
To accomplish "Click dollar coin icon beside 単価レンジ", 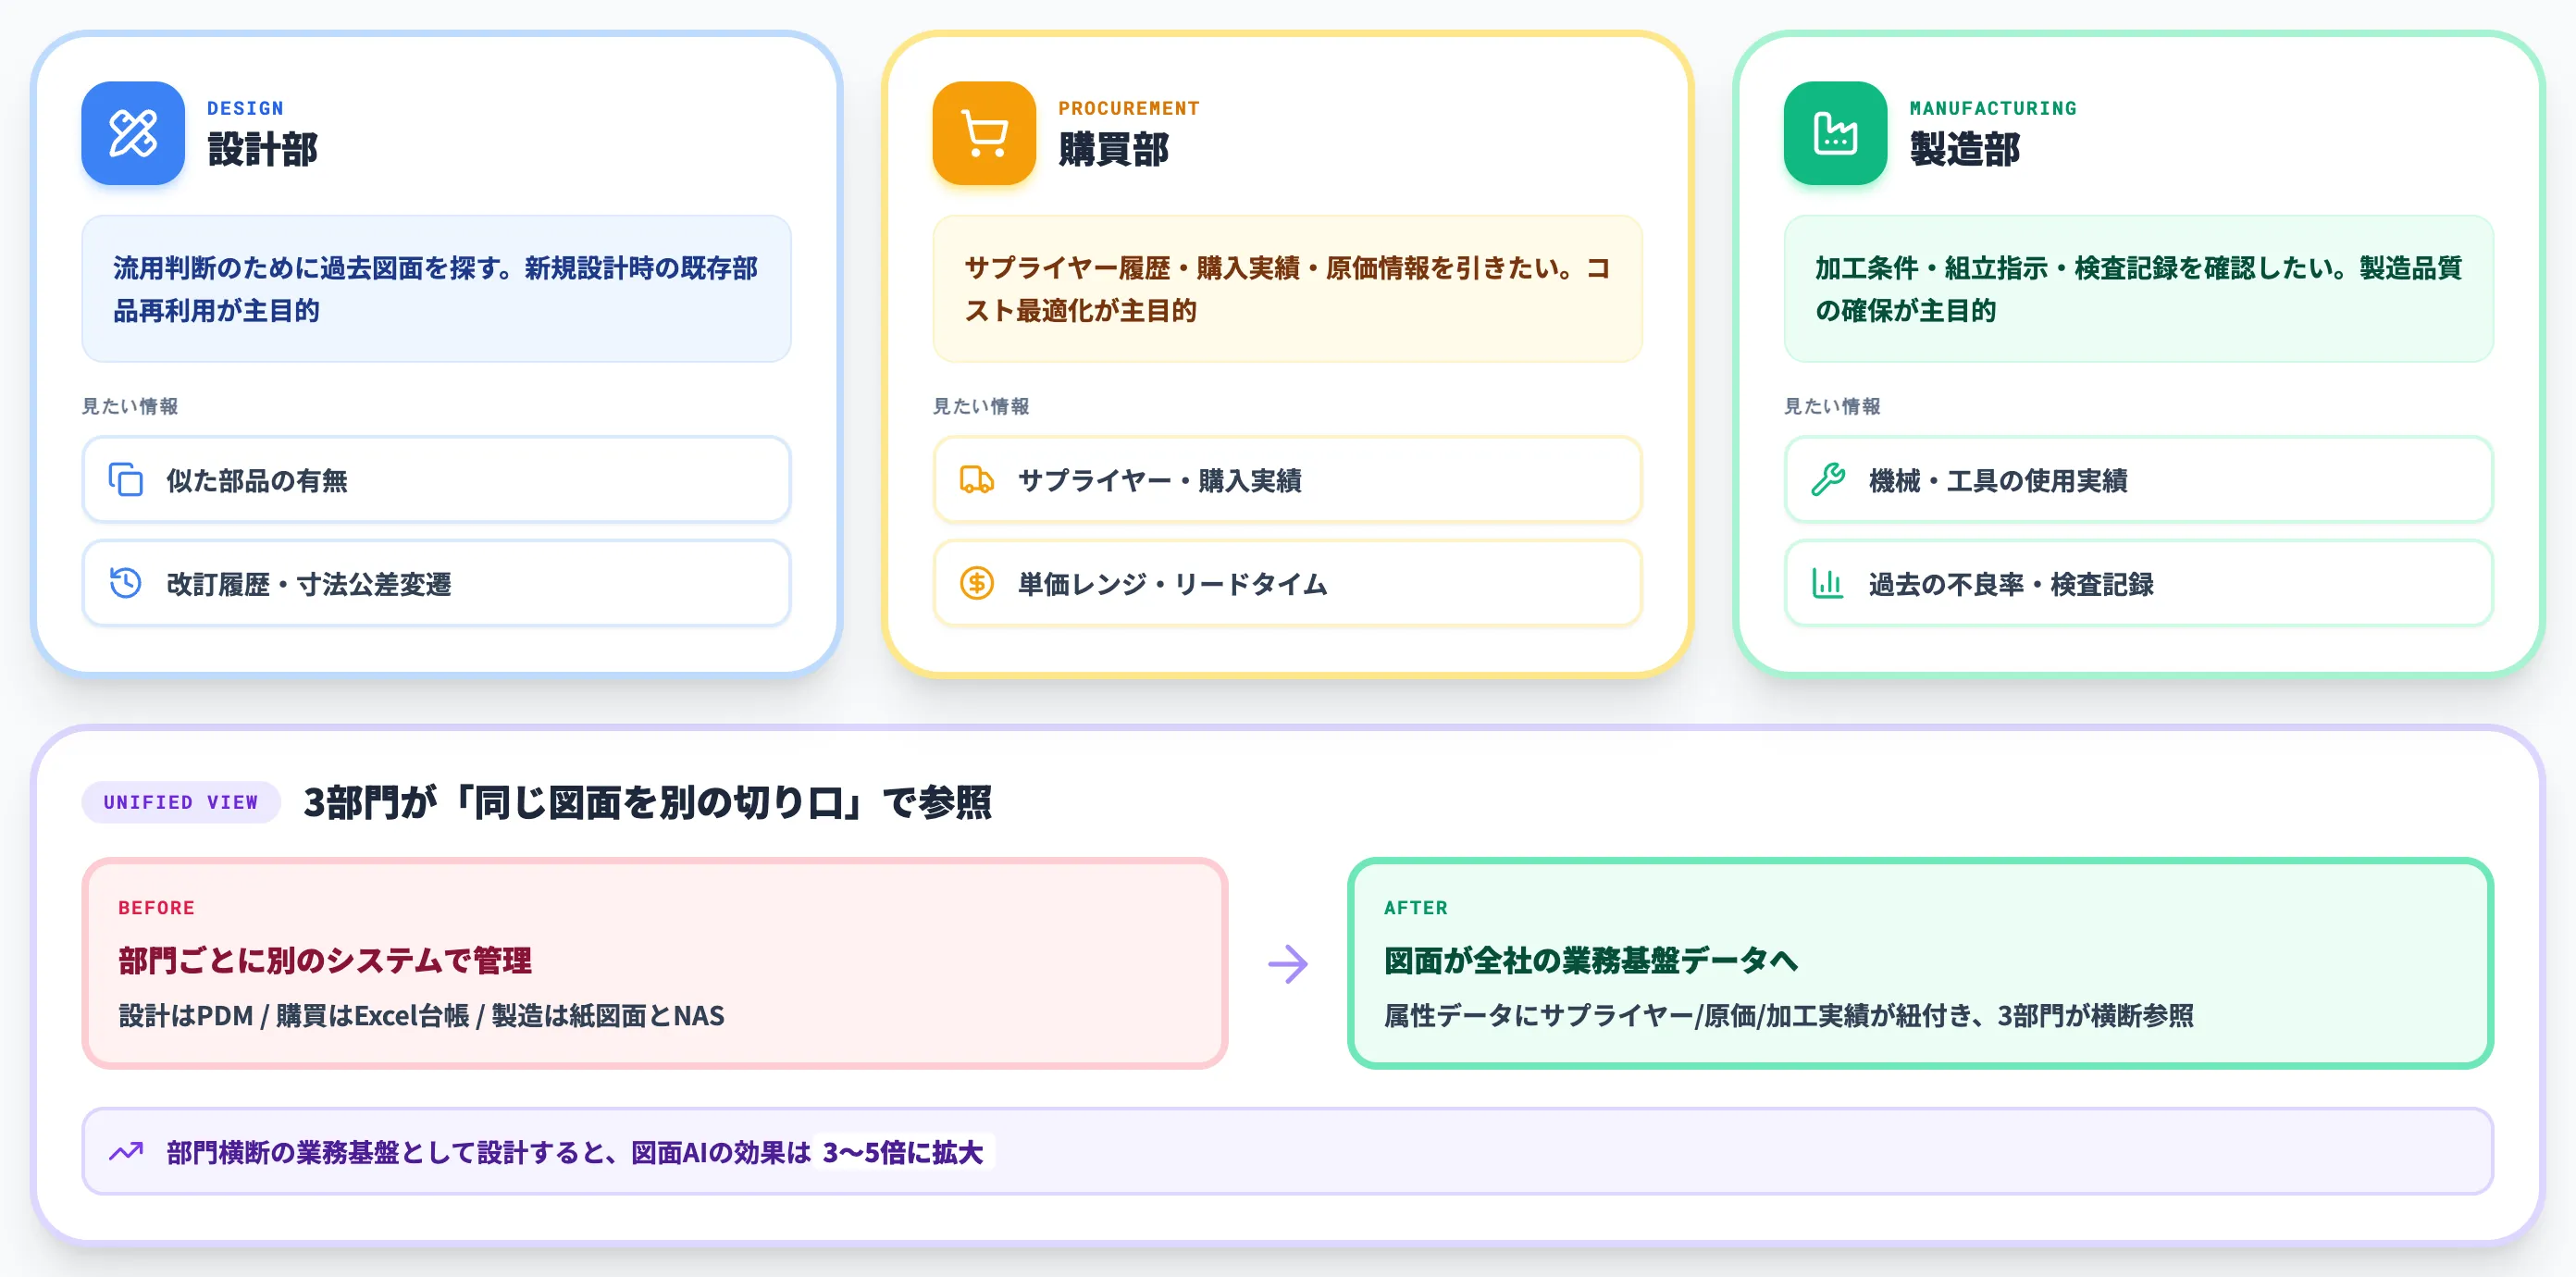I will (977, 583).
